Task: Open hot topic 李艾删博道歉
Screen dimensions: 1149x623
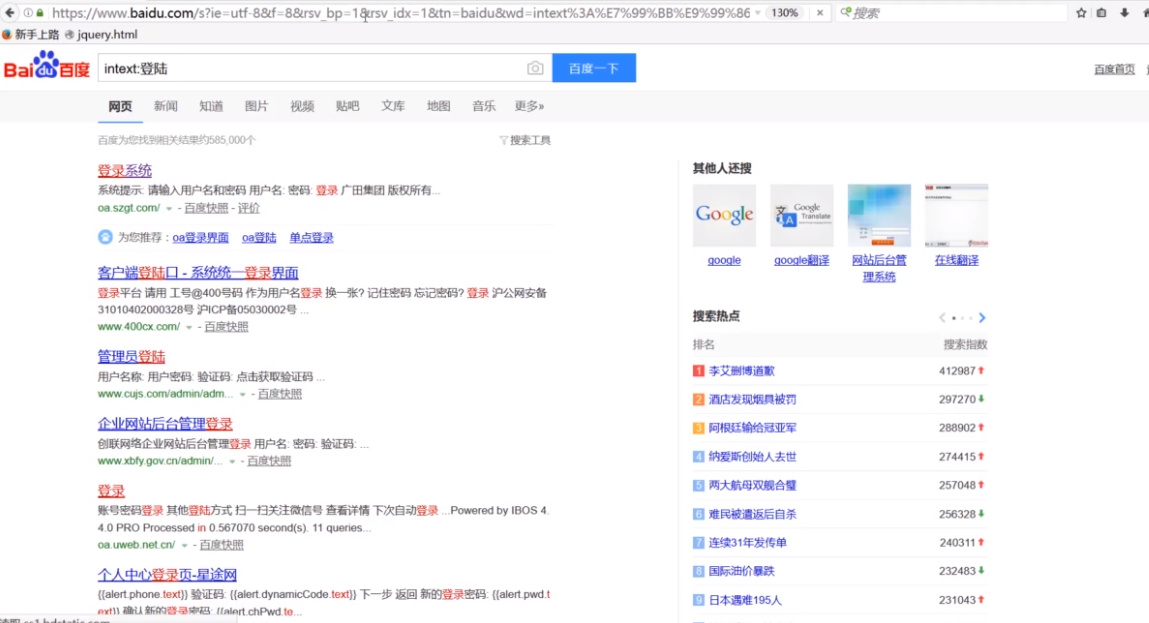Action: (x=742, y=371)
